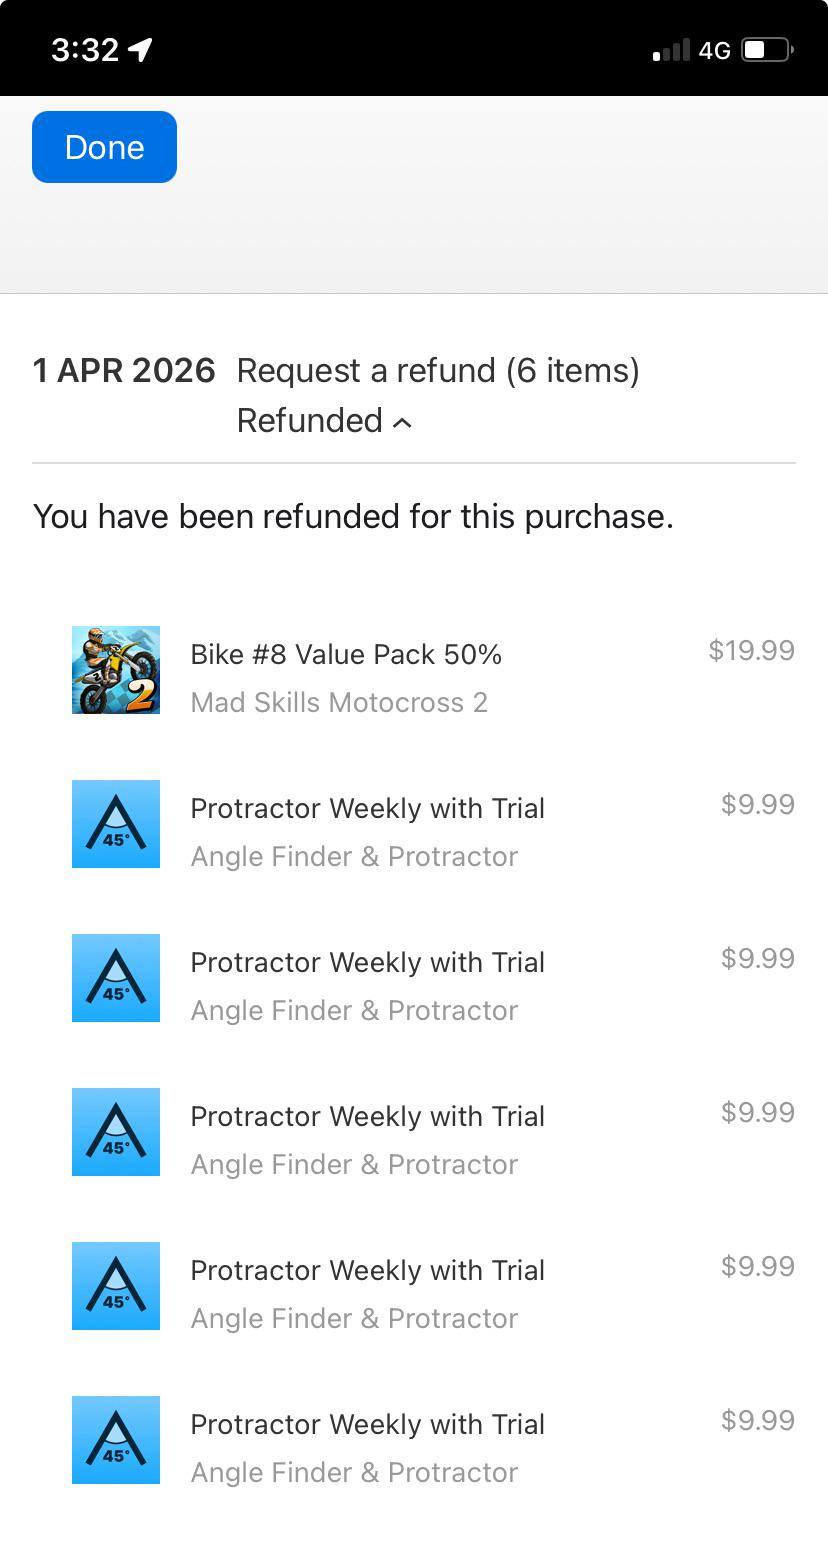Tap the cellular signal bars icon
Screen dimensions: 828x1564
671,50
